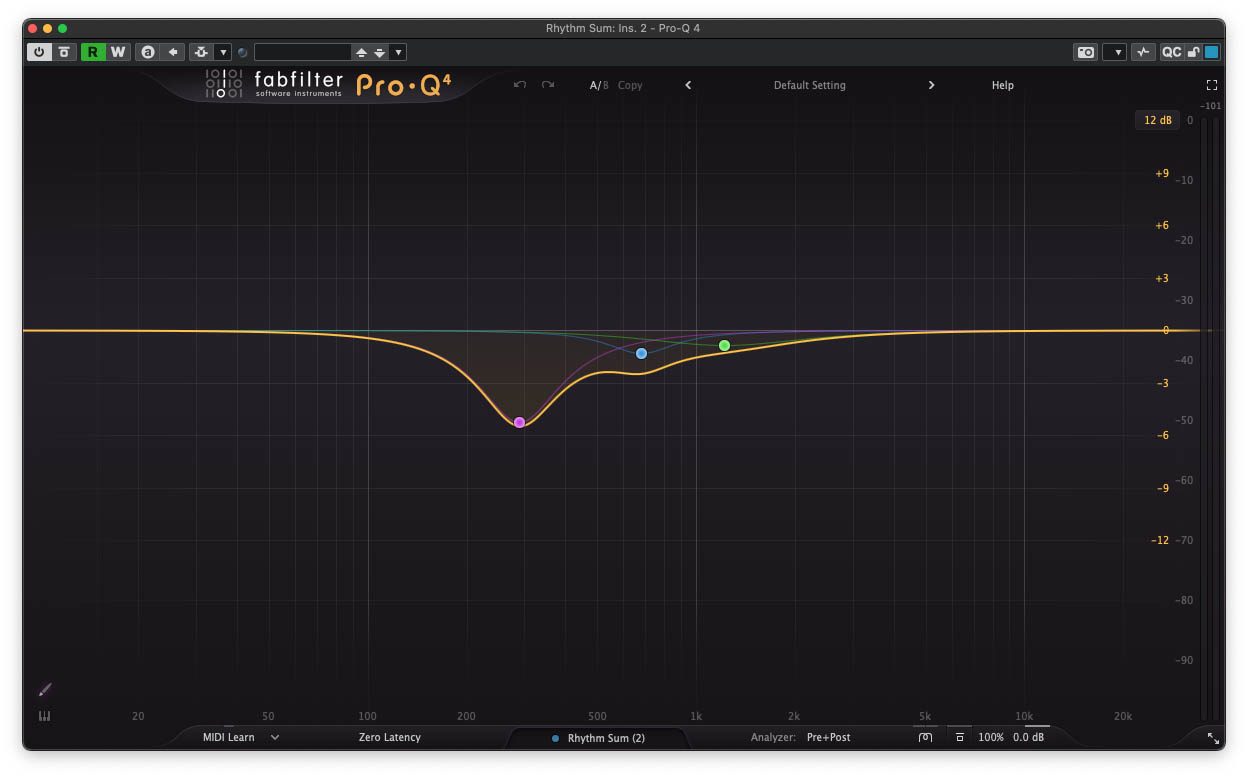Viewport: 1248px width, 777px height.
Task: Enable Write automation mode
Action: point(118,52)
